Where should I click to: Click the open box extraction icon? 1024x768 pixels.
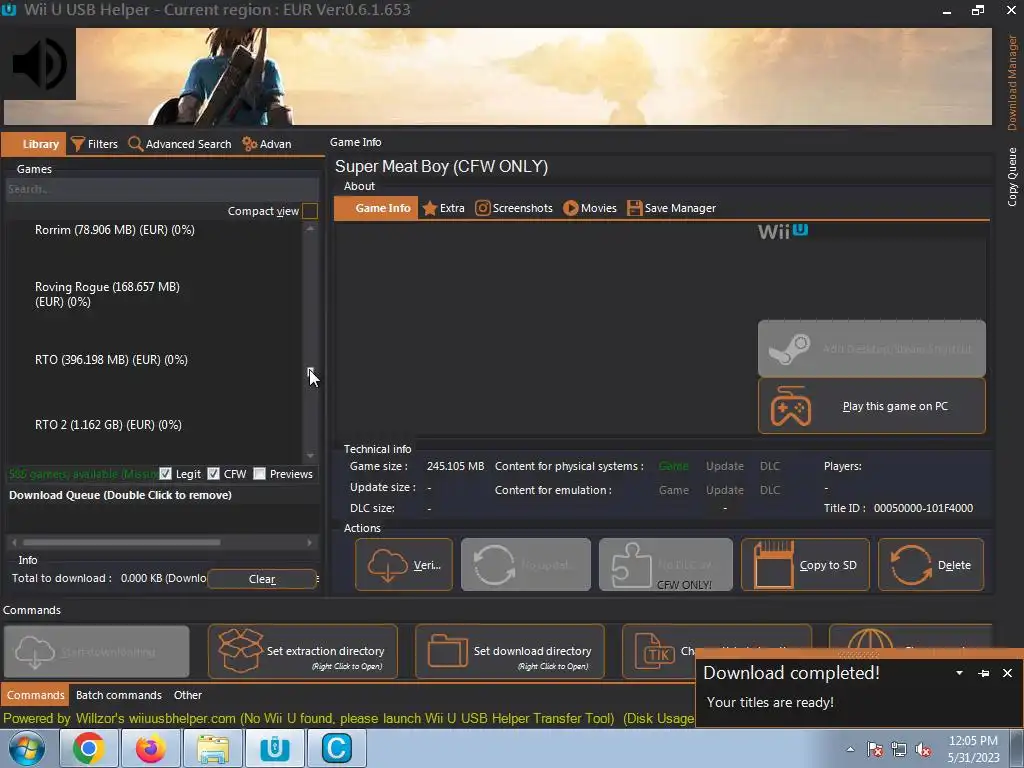(240, 650)
